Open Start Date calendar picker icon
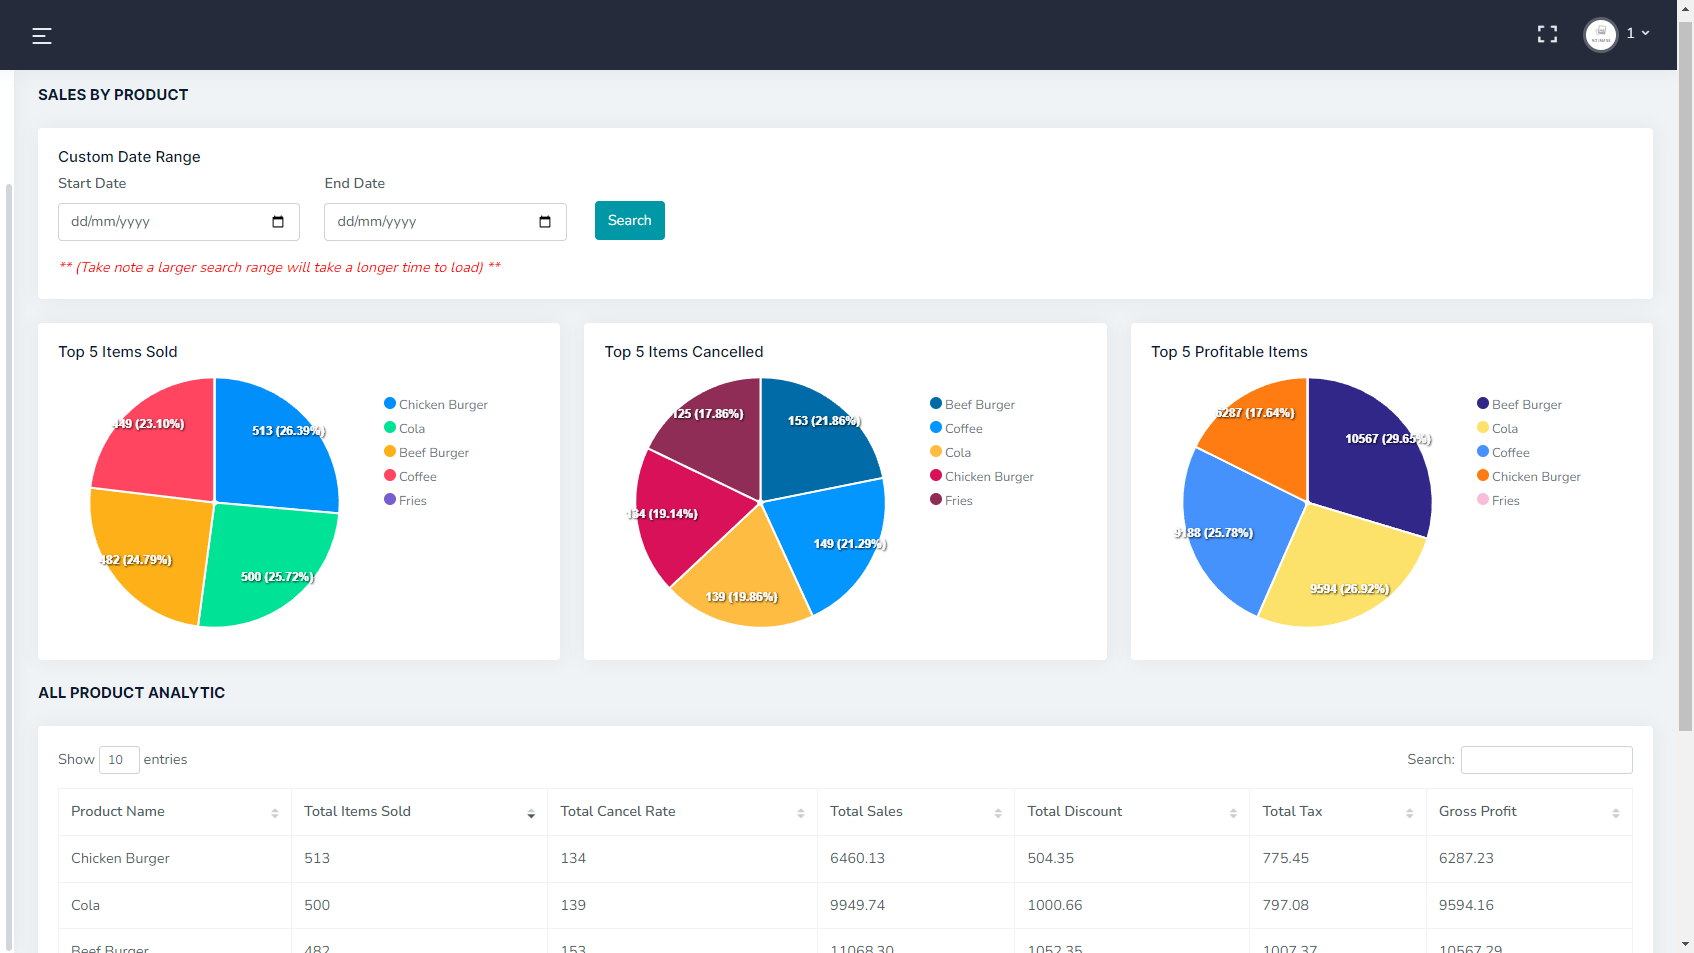 278,222
